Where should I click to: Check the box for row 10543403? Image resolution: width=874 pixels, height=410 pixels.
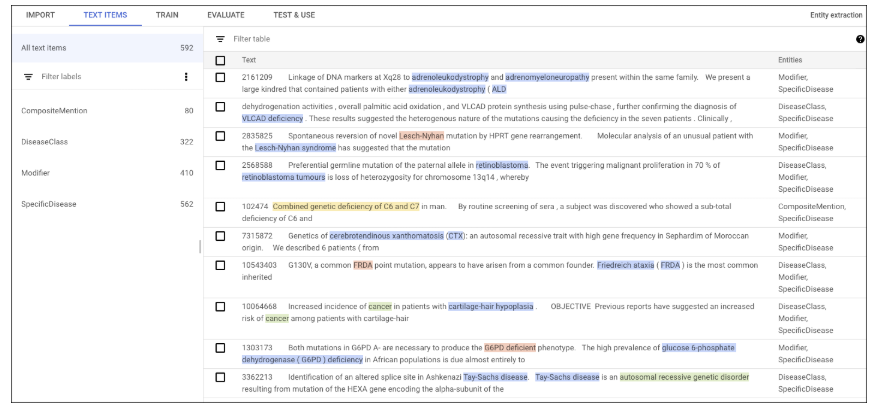[x=220, y=265]
